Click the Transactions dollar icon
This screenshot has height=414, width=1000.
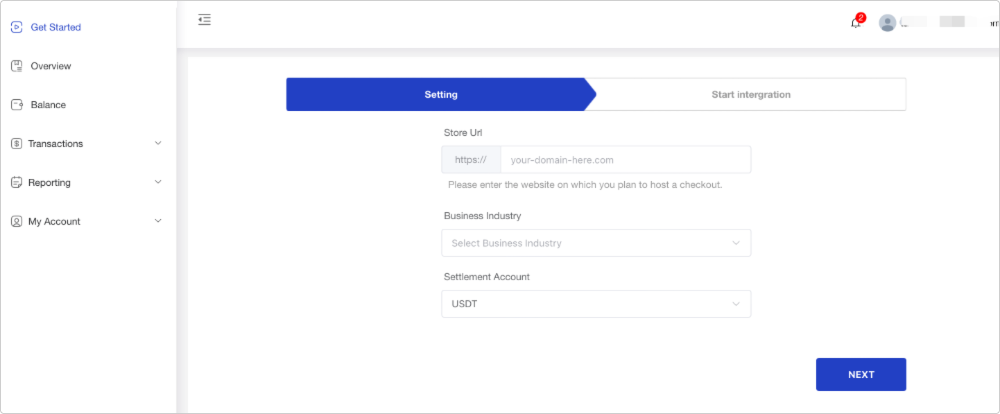pos(17,144)
